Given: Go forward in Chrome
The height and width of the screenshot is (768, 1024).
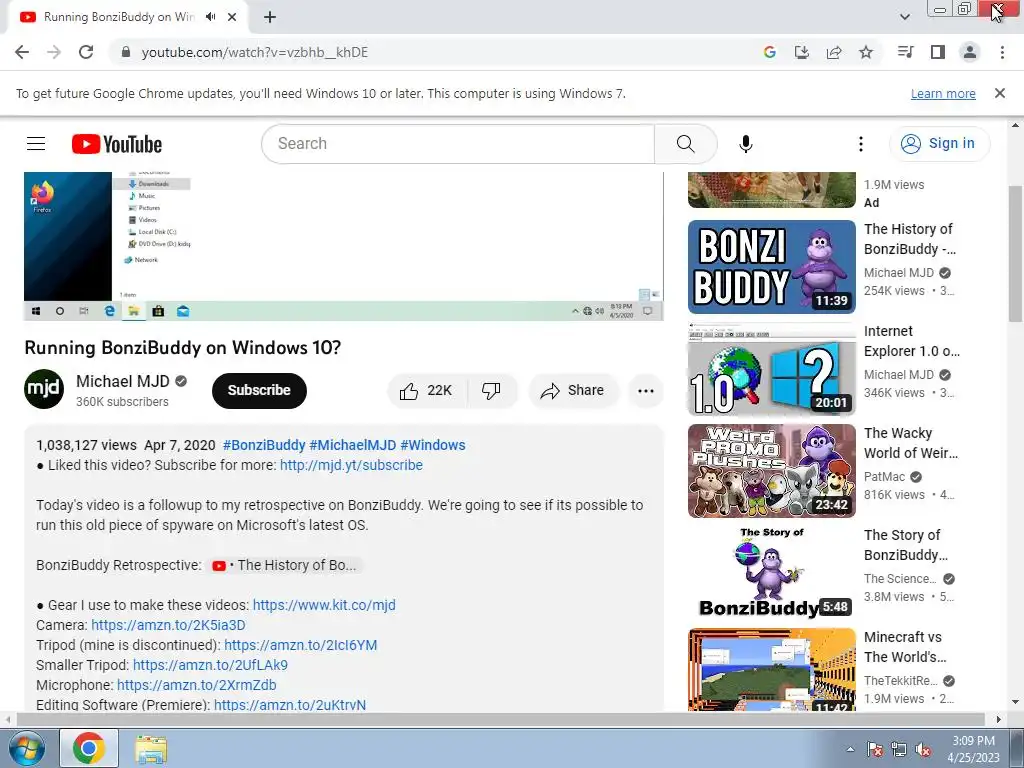Looking at the screenshot, I should click(54, 52).
